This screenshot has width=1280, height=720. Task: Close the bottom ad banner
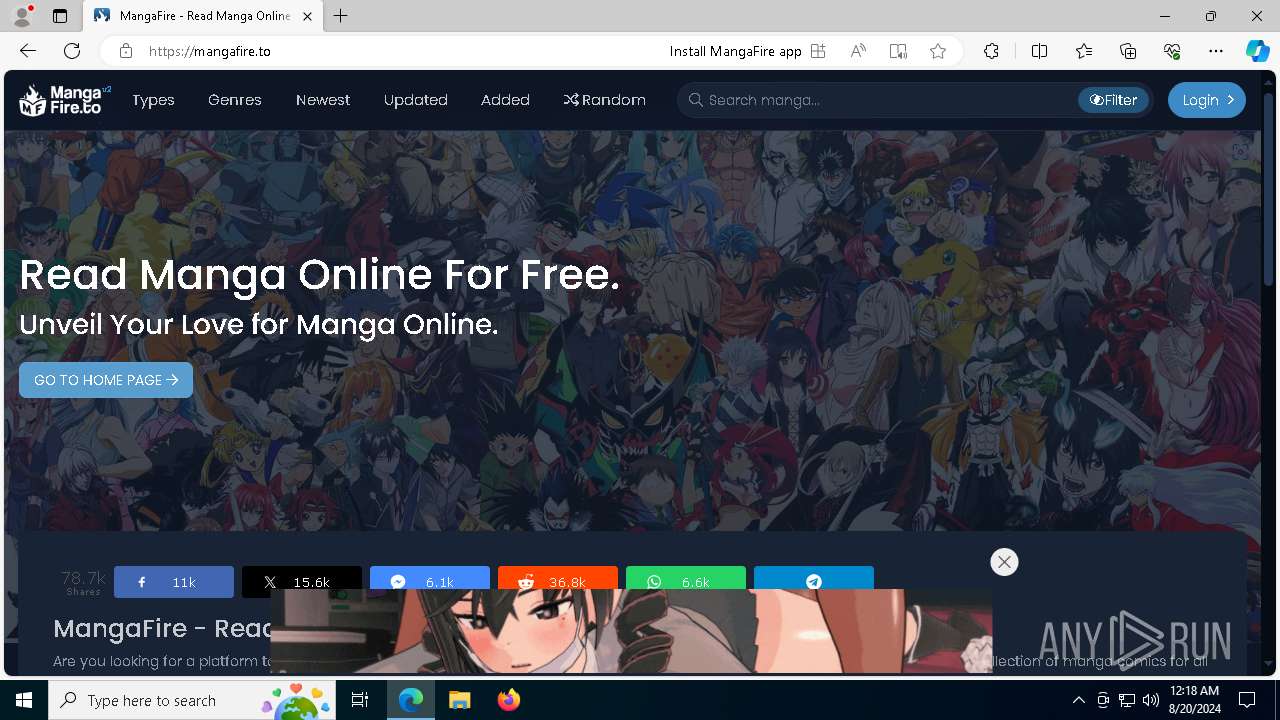point(1004,562)
